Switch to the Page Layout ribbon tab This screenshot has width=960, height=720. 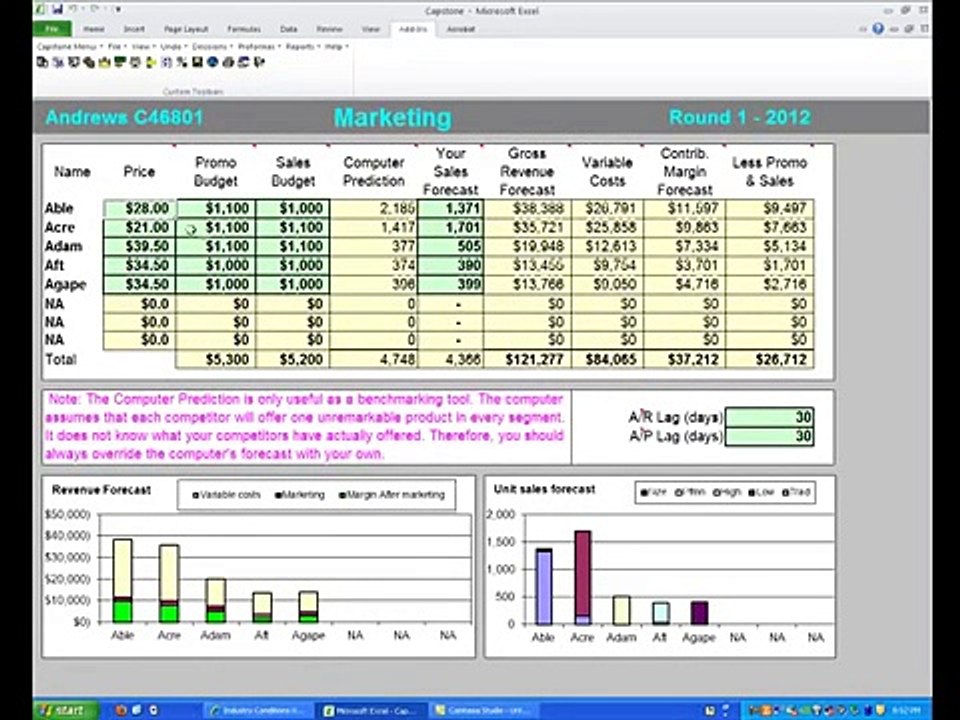188,29
